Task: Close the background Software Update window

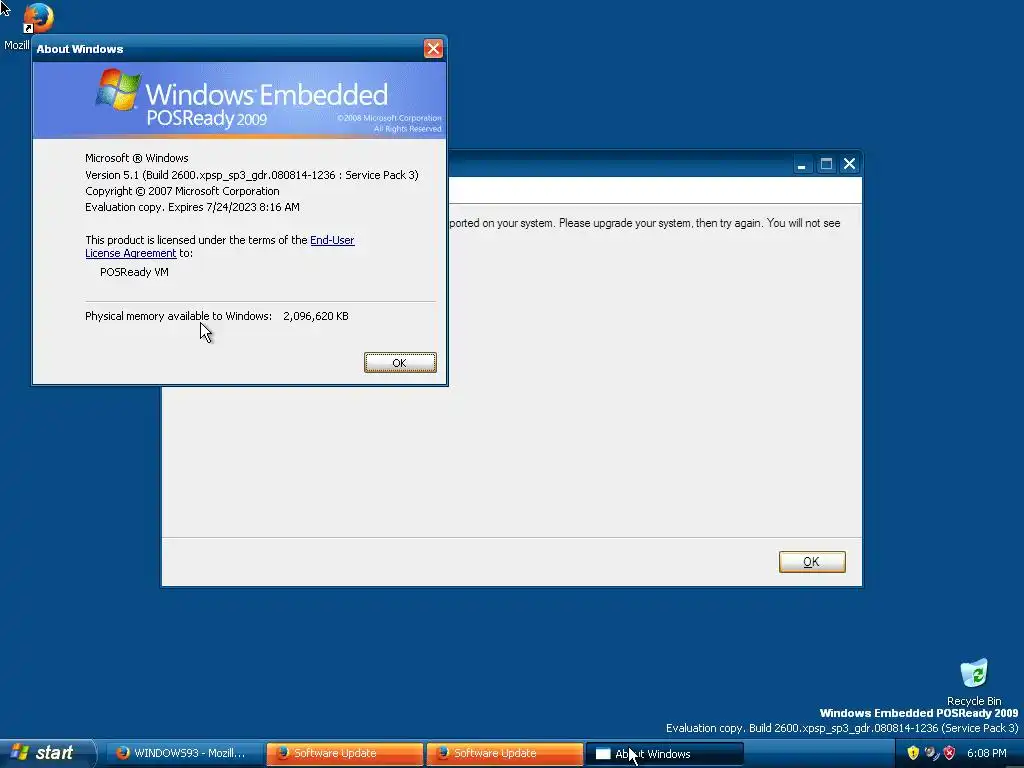Action: tap(849, 164)
